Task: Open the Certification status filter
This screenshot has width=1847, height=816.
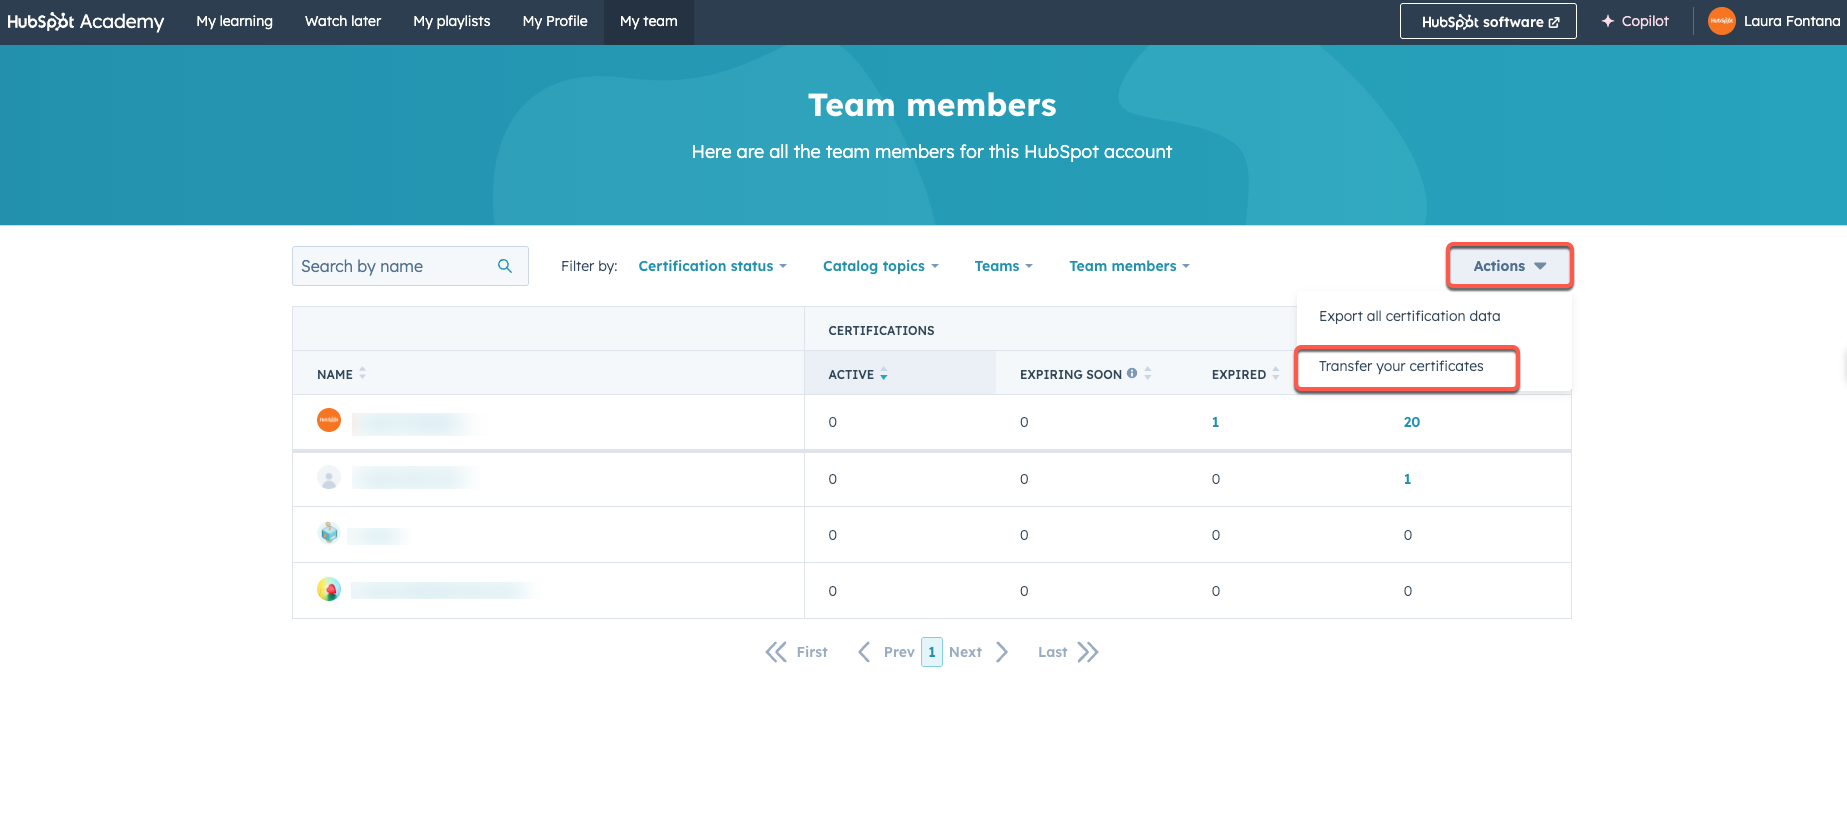Action: pos(713,266)
